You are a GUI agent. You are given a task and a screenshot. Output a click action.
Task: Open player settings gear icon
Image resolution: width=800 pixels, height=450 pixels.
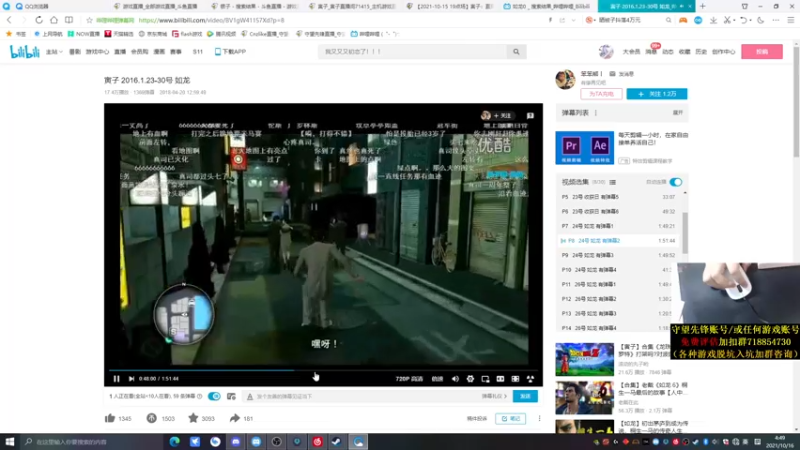pyautogui.click(x=470, y=379)
